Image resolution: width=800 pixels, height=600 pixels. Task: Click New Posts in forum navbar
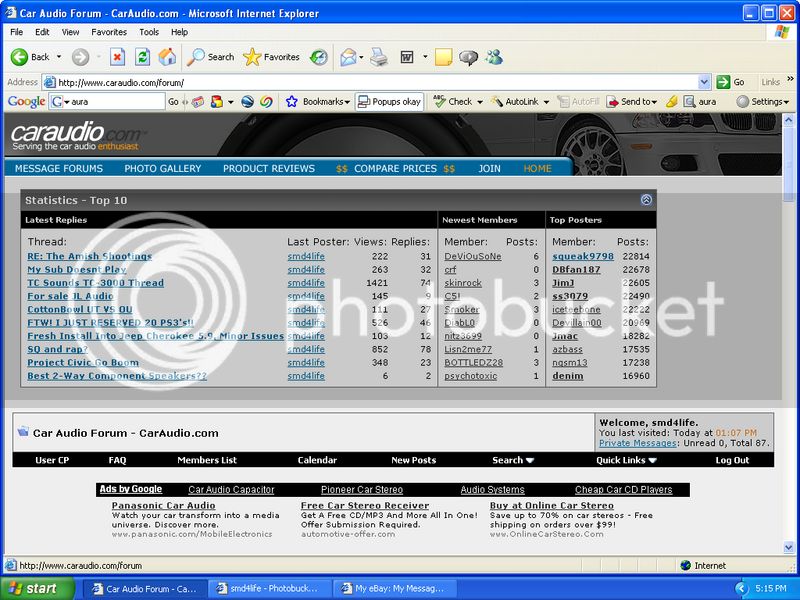click(413, 460)
